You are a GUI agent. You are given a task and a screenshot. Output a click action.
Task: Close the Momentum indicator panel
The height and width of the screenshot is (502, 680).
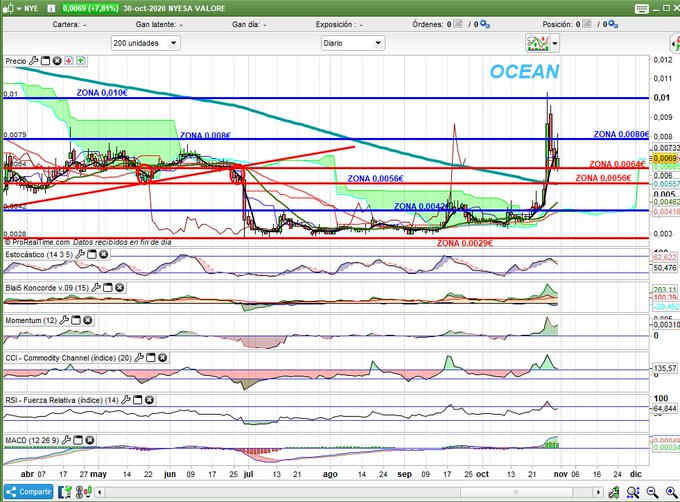click(88, 320)
